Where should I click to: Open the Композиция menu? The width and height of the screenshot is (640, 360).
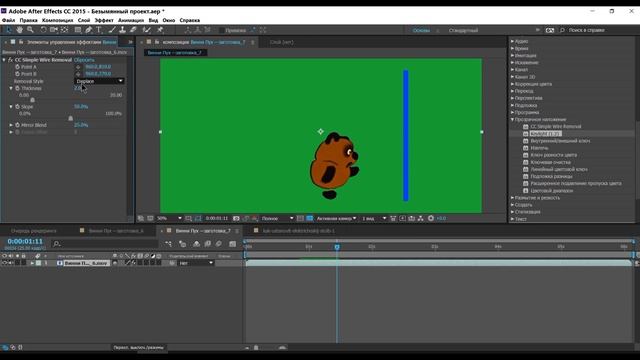pos(58,20)
